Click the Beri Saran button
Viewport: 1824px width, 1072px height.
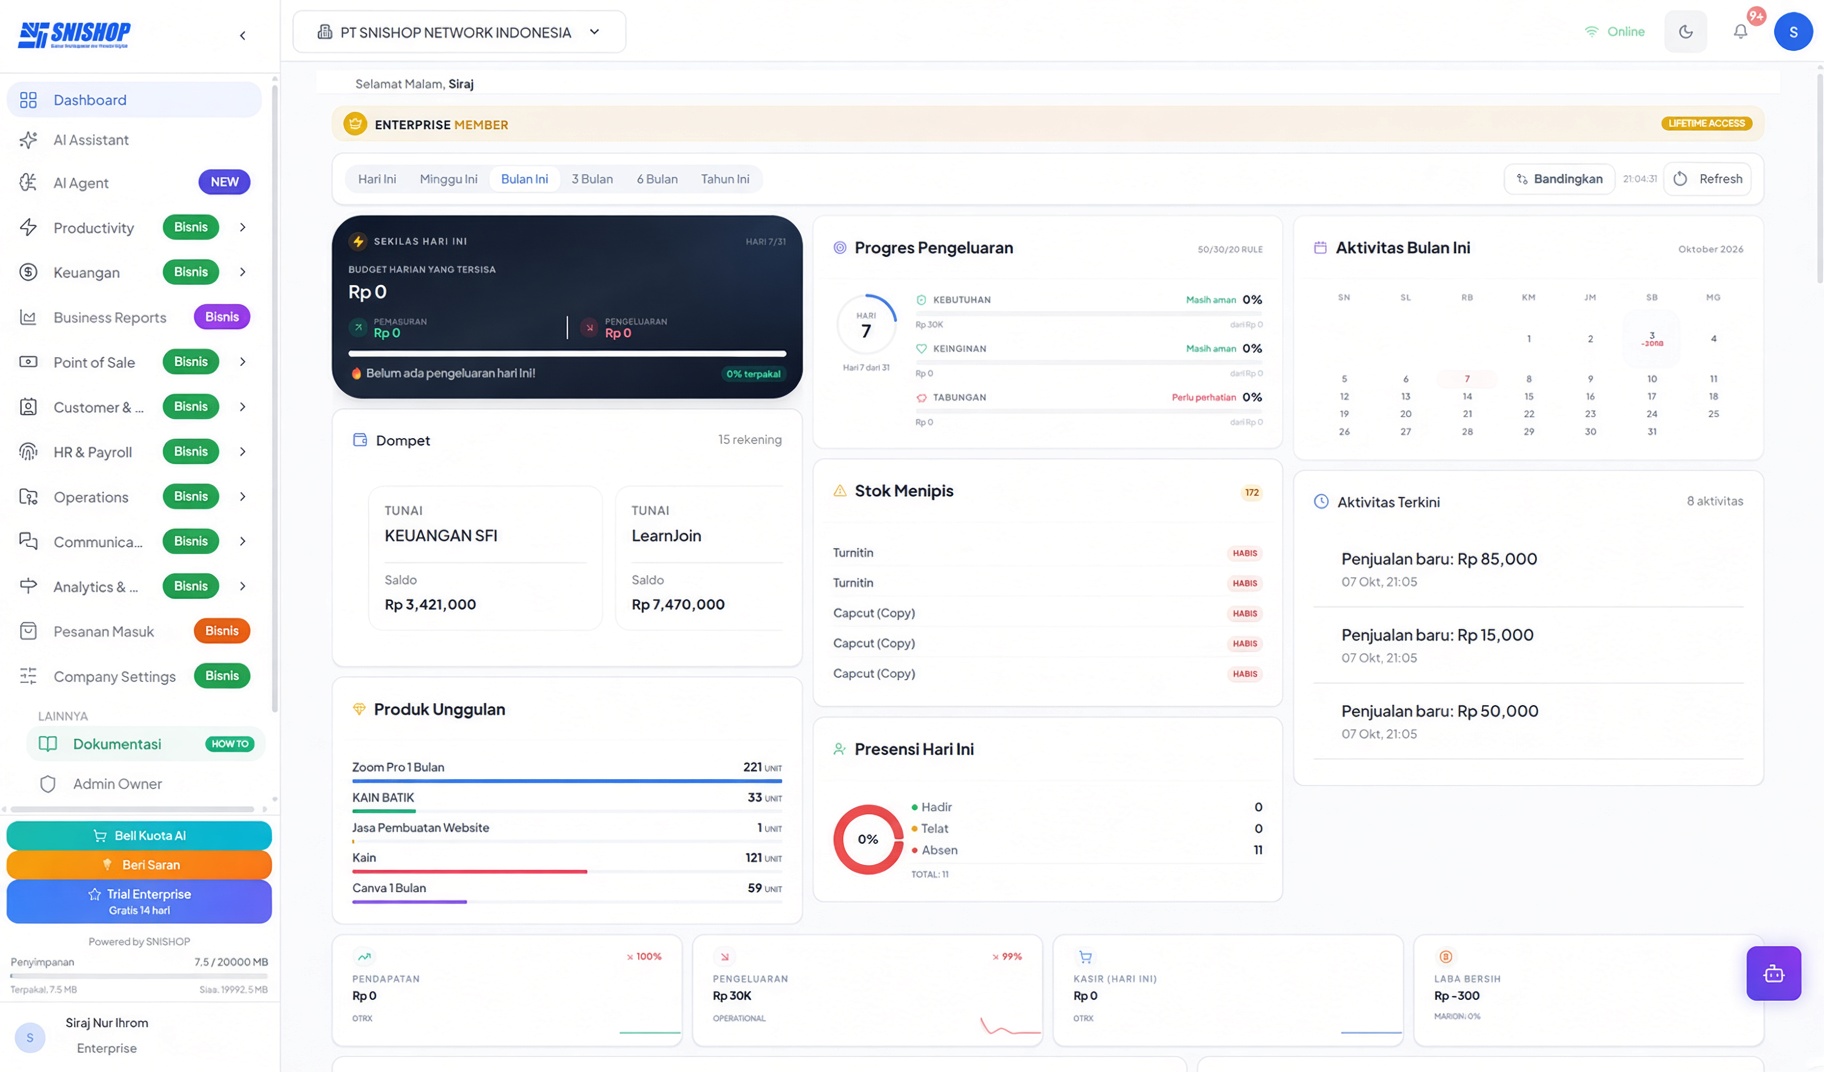(x=139, y=865)
